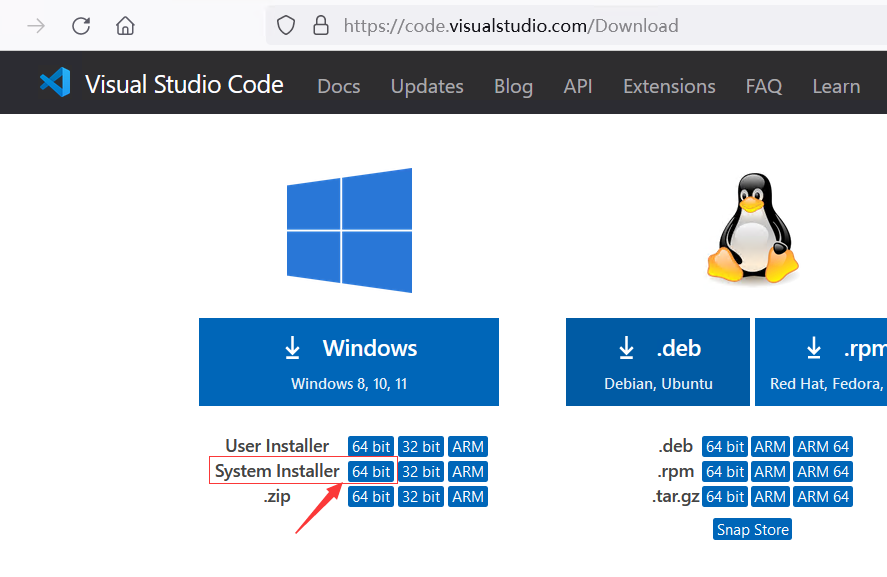Download Windows User Installer 64 bit
This screenshot has height=577, width=887.
[371, 446]
